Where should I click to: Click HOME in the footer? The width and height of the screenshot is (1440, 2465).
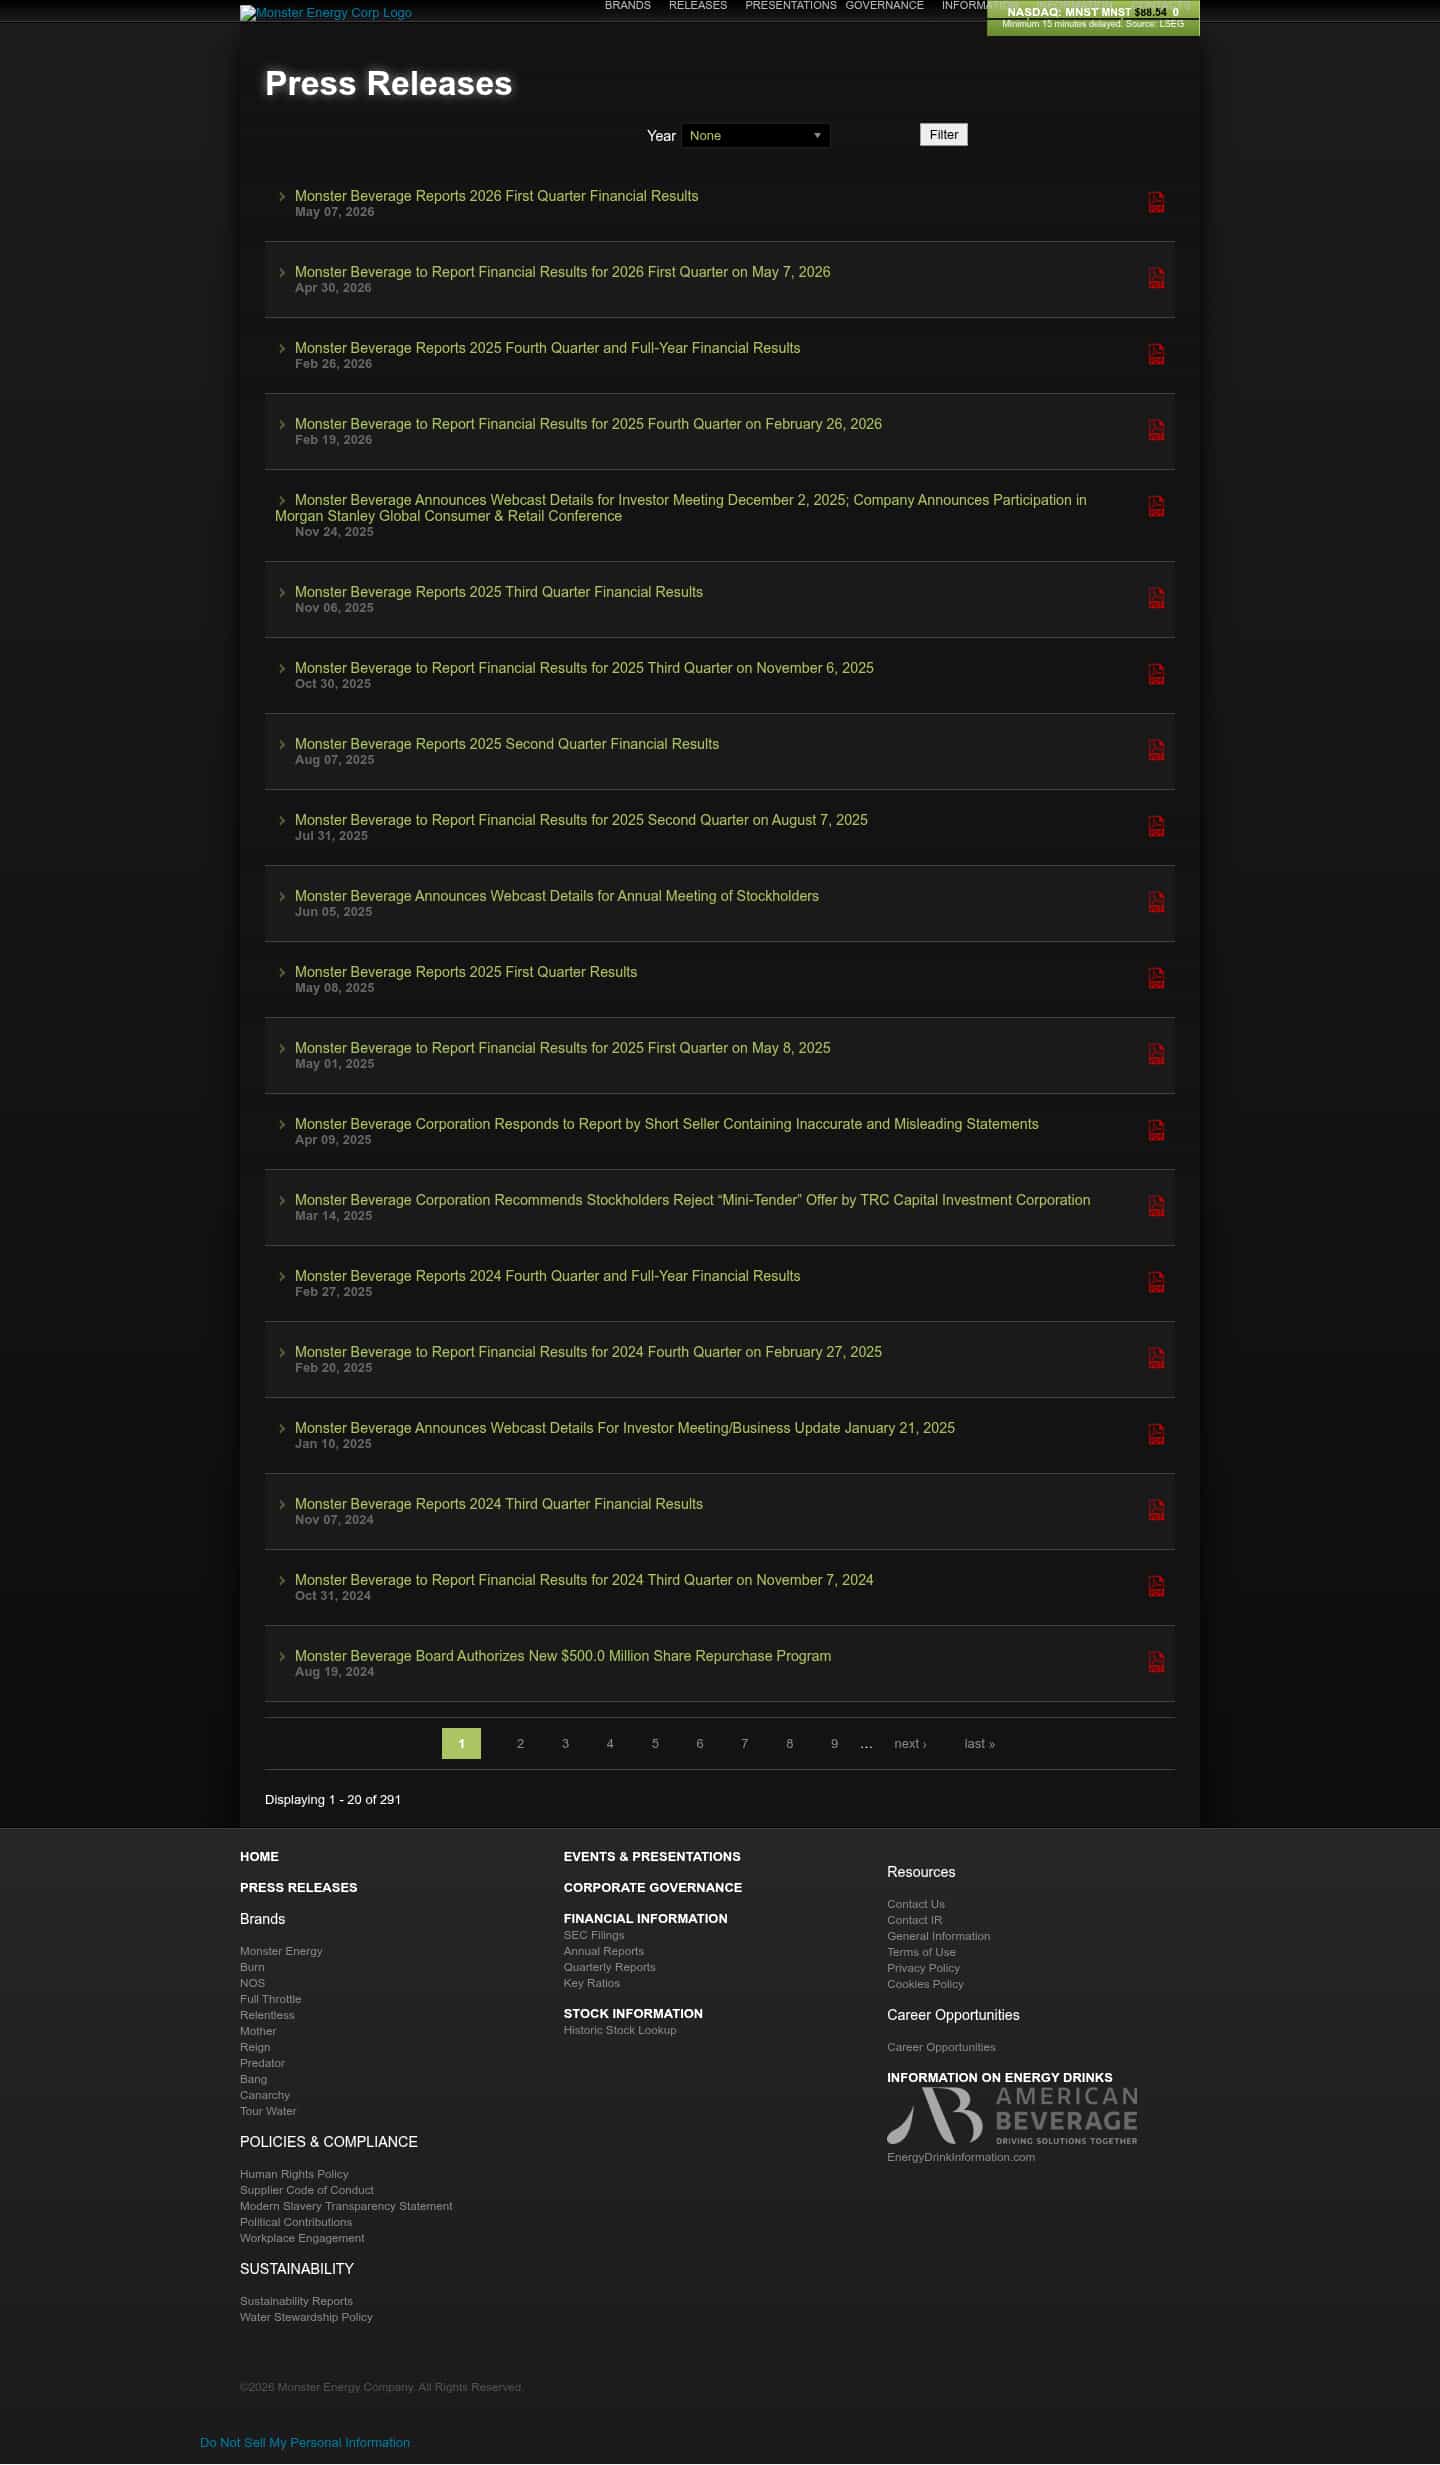pyautogui.click(x=259, y=1856)
